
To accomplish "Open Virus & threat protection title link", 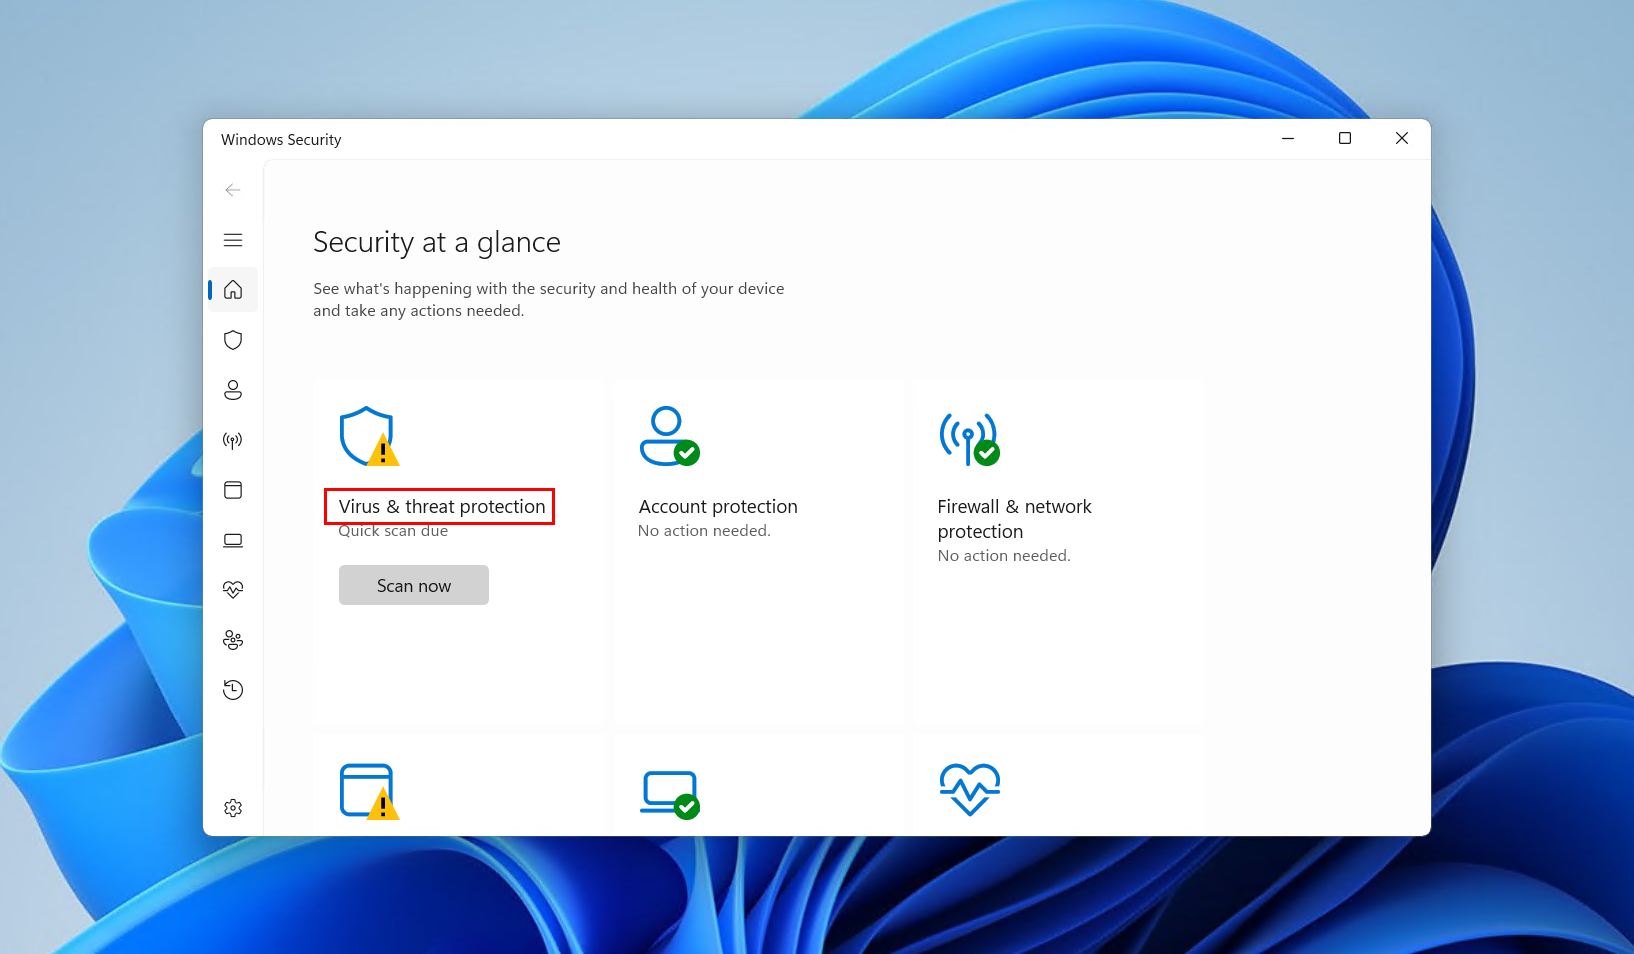I will click(442, 507).
